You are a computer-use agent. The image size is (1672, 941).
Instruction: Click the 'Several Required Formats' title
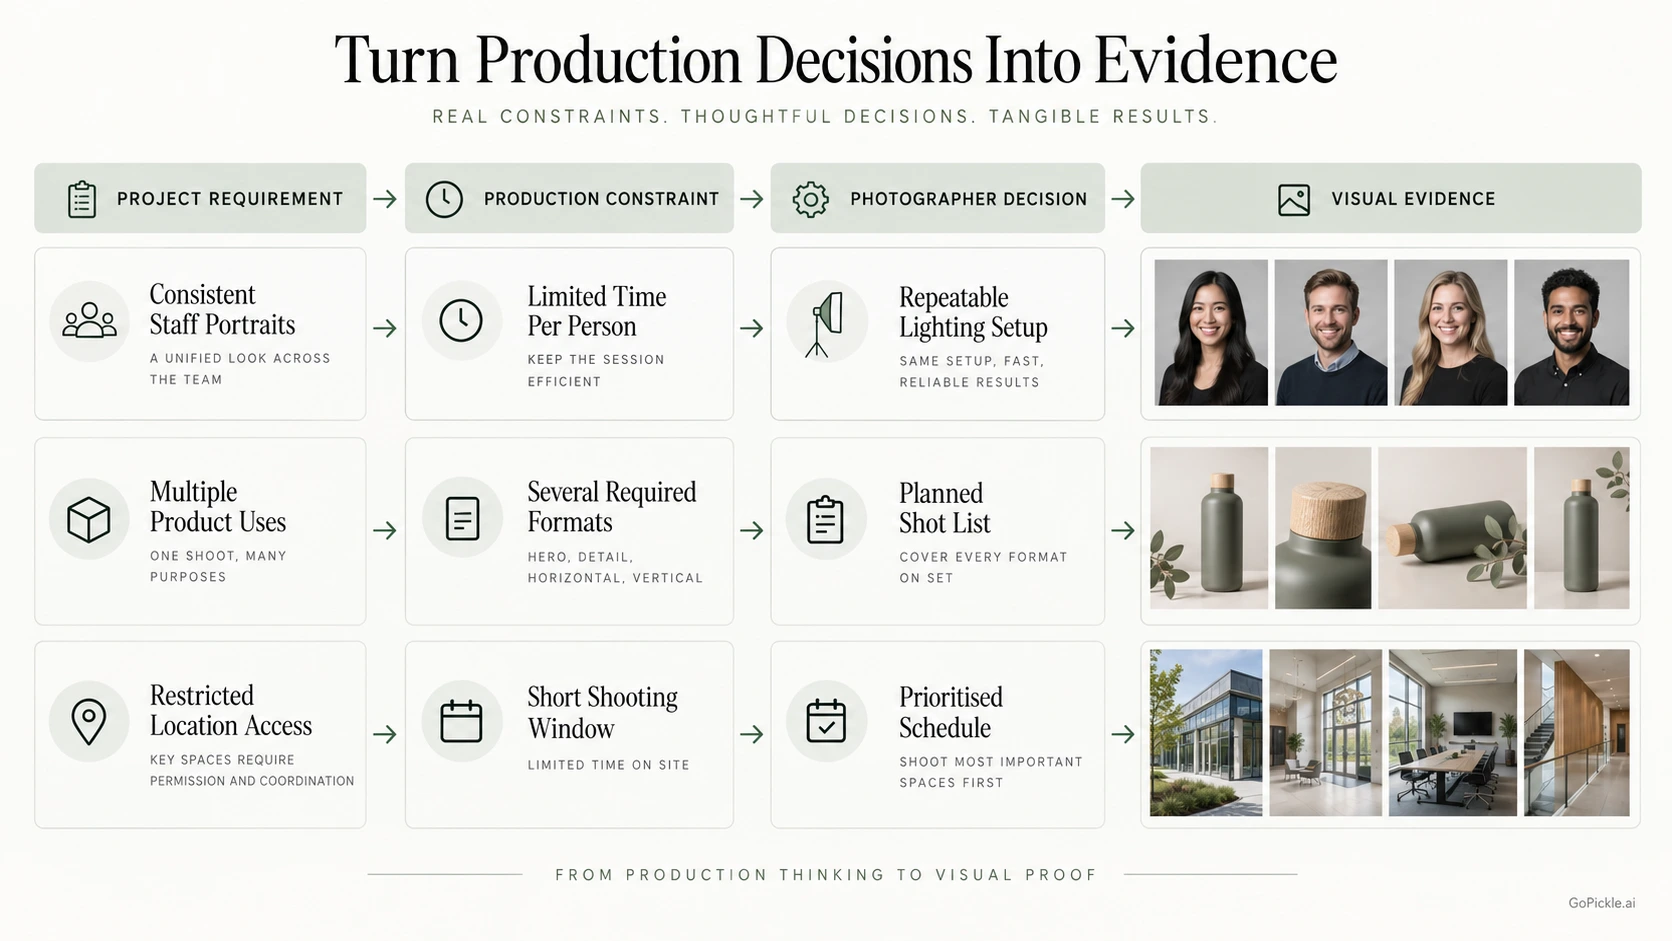pos(612,507)
